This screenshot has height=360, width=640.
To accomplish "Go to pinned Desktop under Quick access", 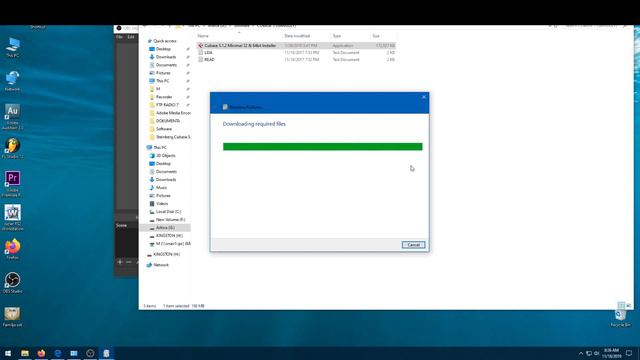I will point(163,49).
